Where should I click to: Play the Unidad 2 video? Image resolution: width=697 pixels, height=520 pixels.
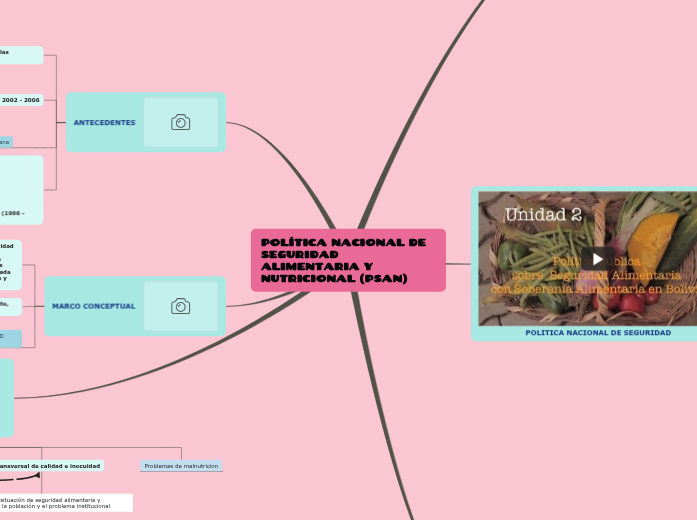pos(597,259)
